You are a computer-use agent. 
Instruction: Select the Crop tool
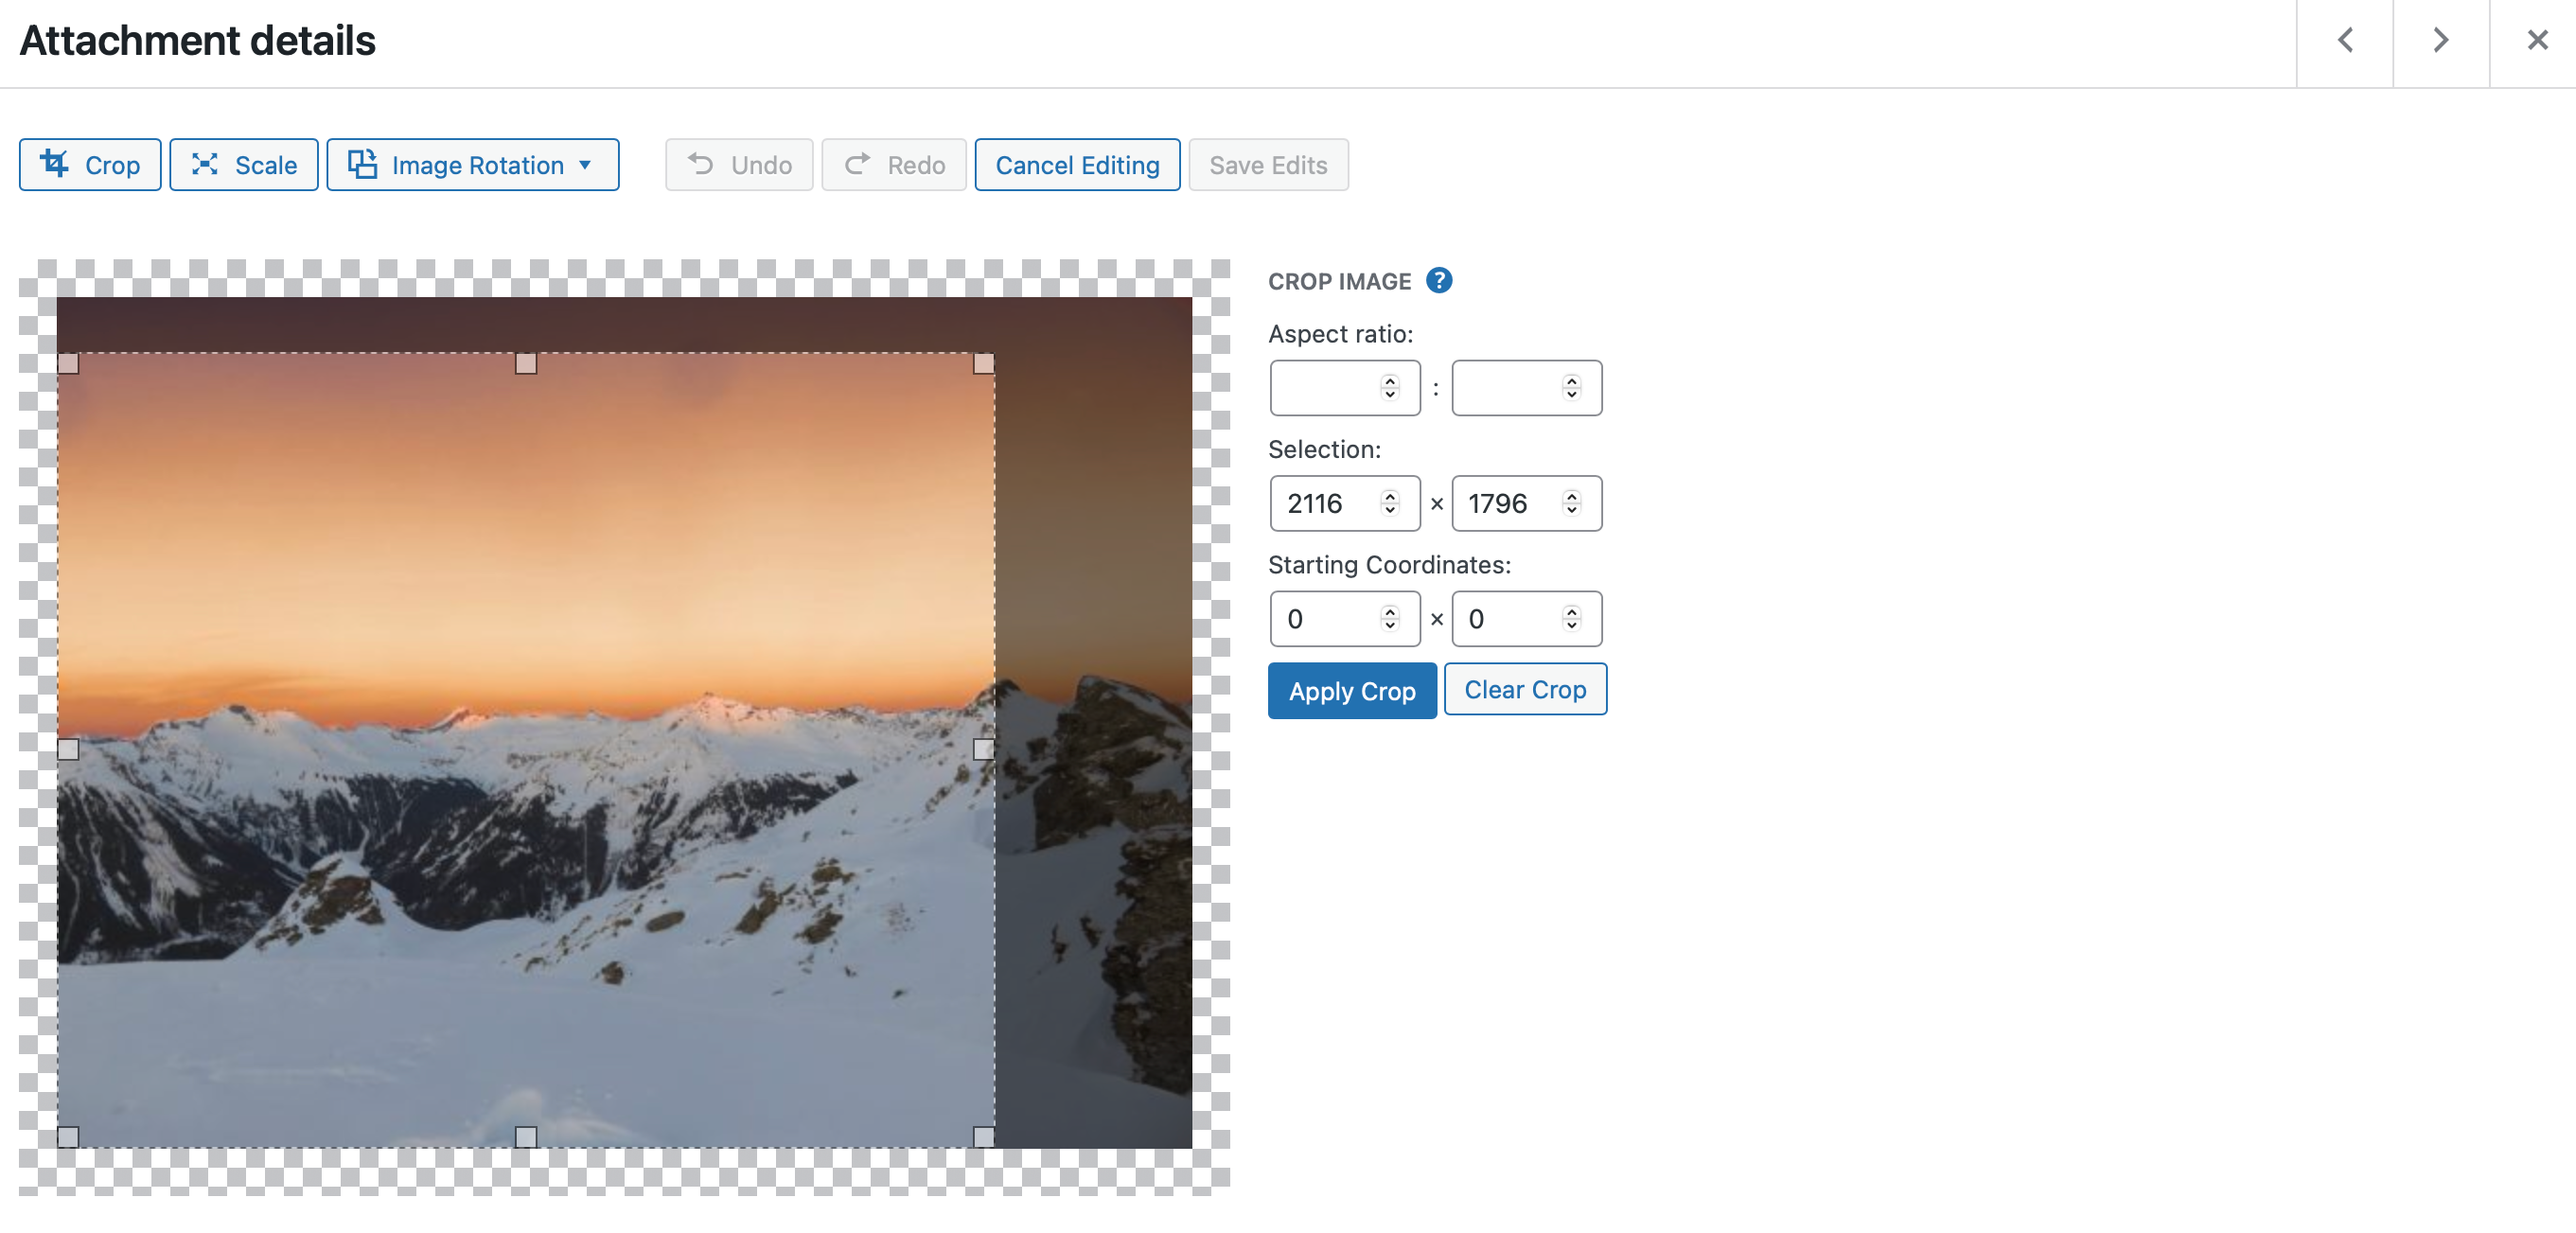pos(90,164)
